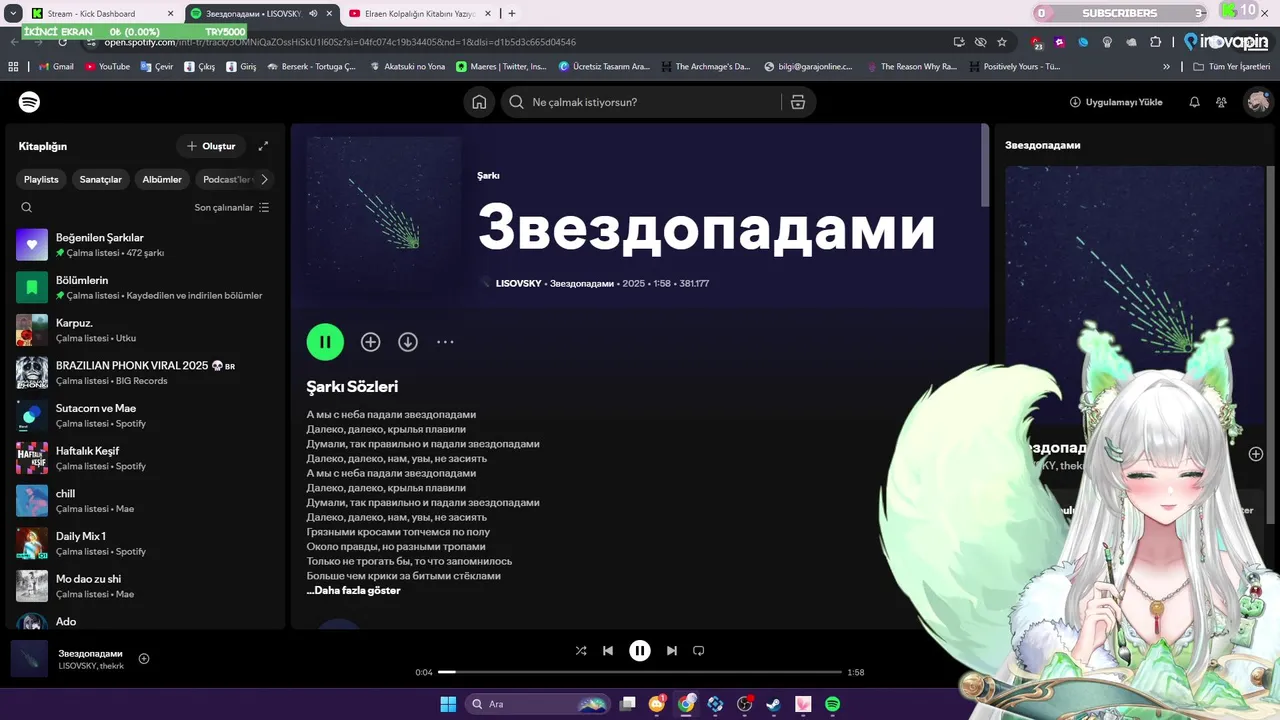The image size is (1280, 720).
Task: Add to library with right panel plus icon
Action: (x=1256, y=454)
